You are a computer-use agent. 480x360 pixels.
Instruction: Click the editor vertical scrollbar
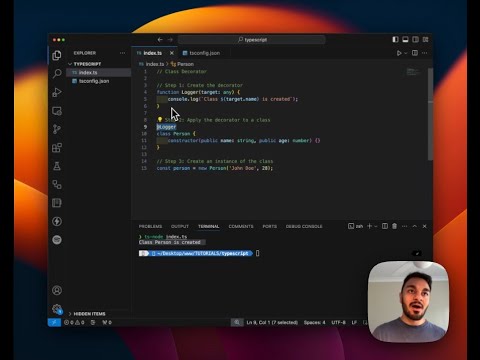(x=430, y=113)
